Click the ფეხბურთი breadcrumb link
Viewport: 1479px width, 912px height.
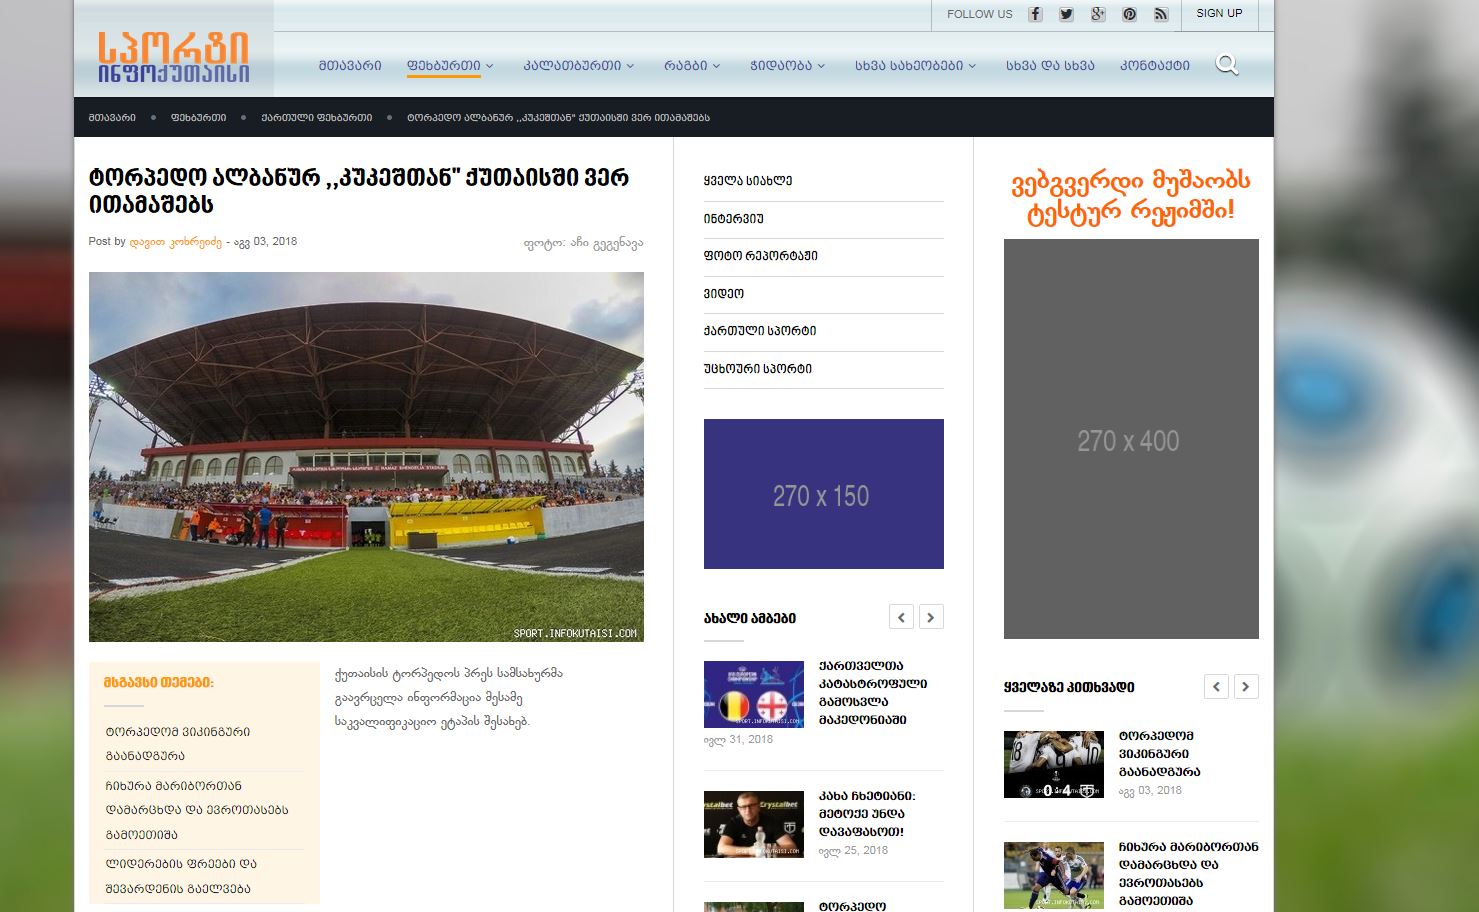(x=198, y=117)
